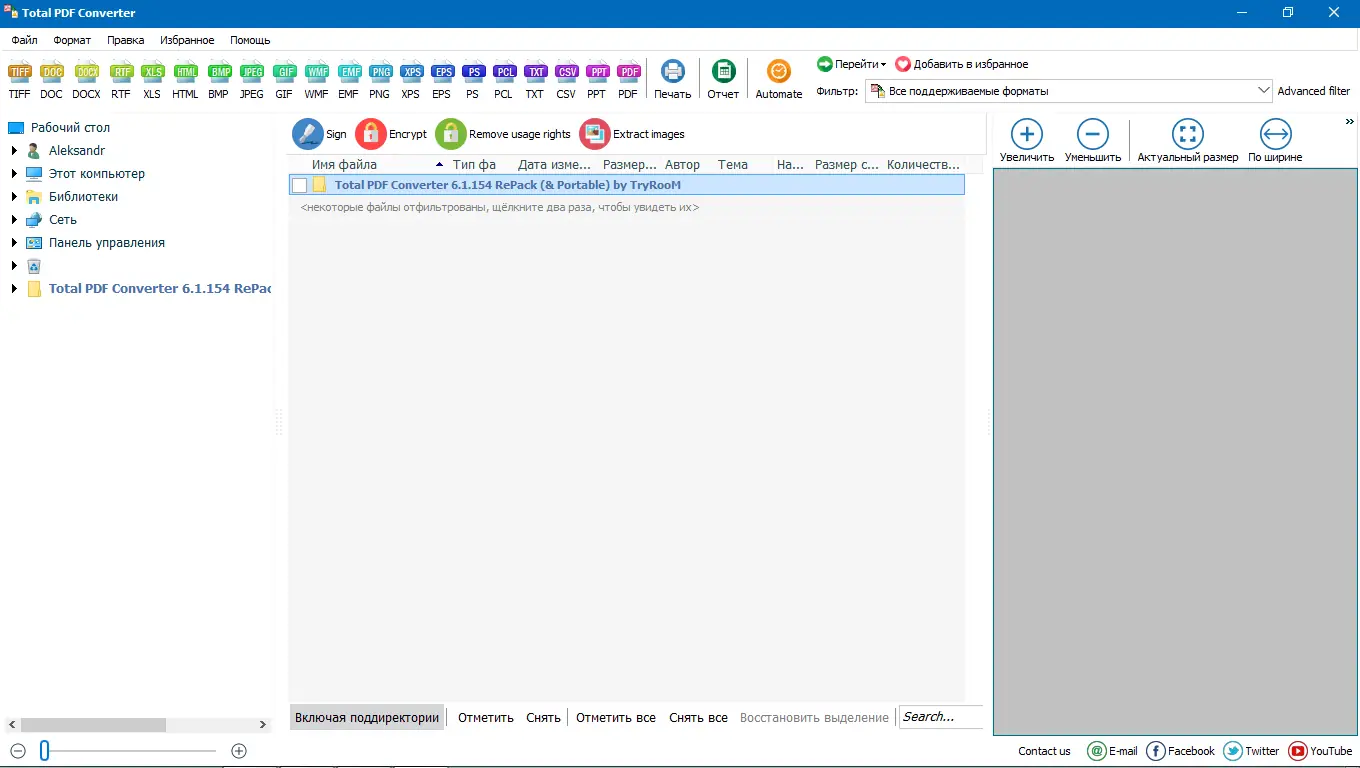Select the Encrypt tool
1360x768 pixels.
pyautogui.click(x=369, y=133)
